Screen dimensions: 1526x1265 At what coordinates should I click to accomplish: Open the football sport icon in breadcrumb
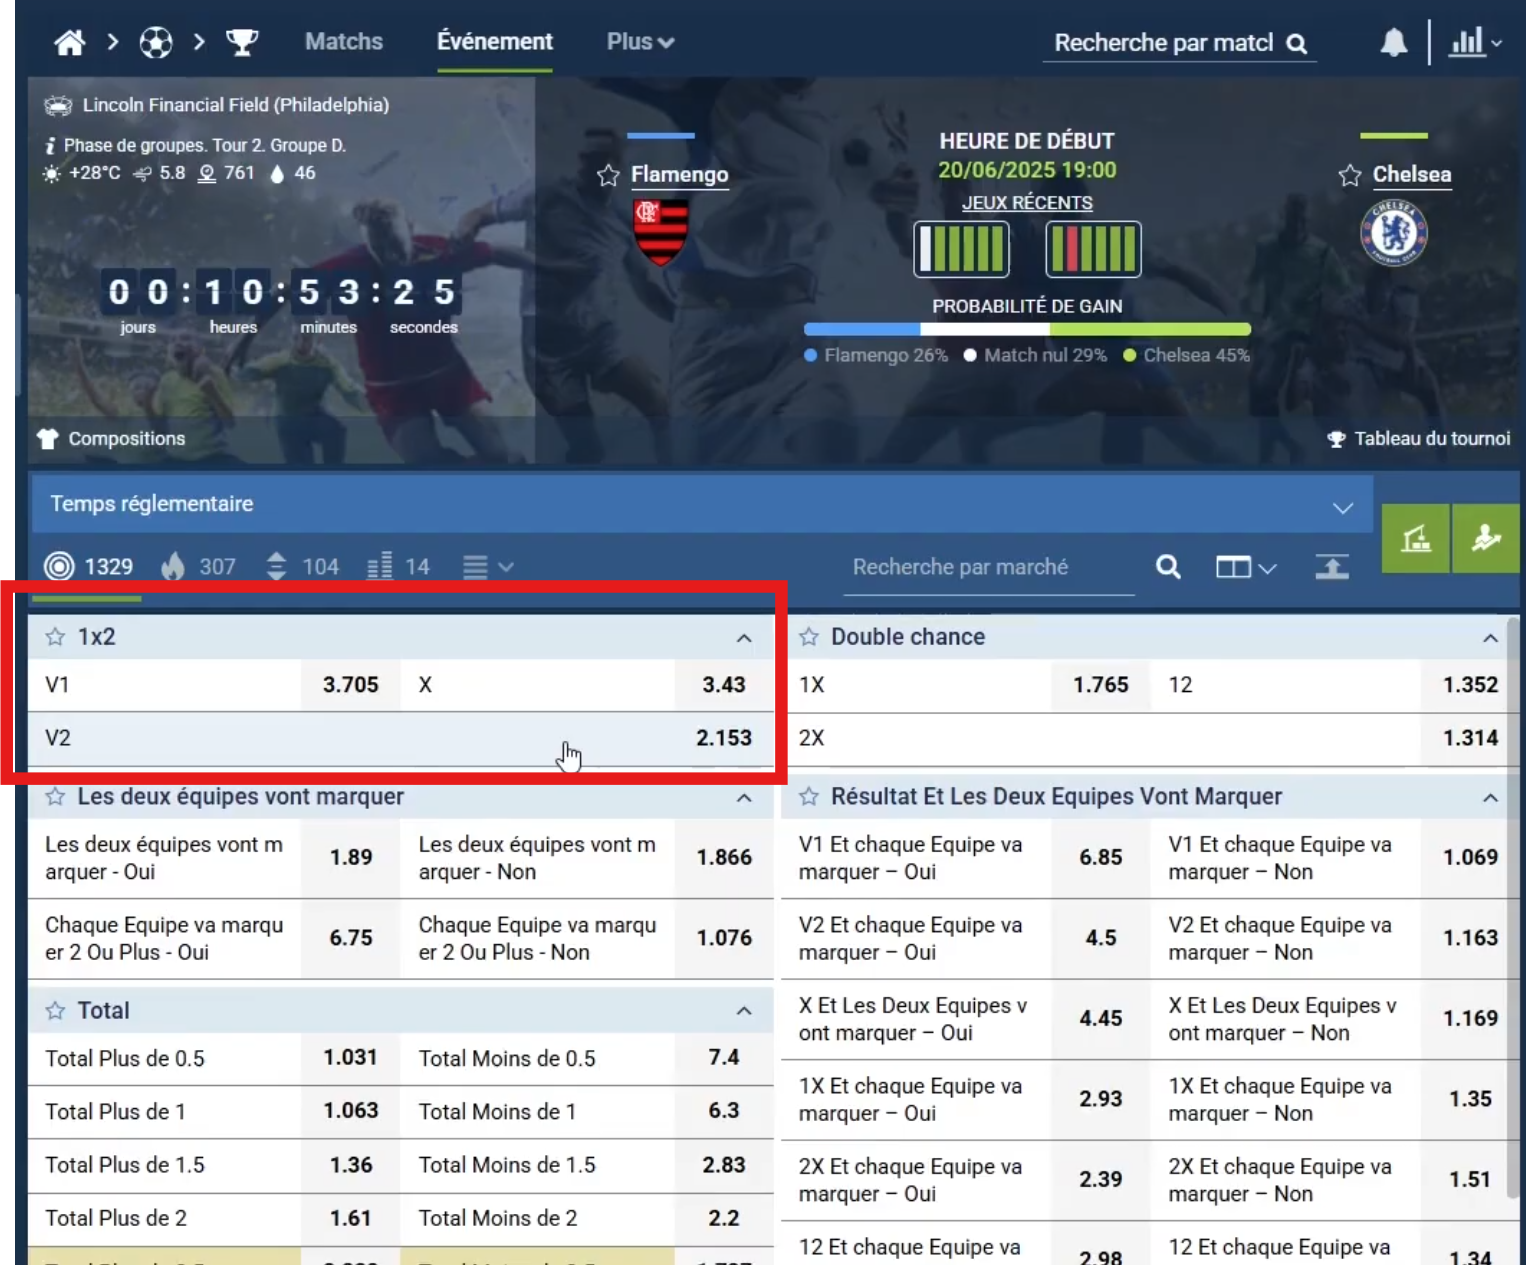[x=156, y=42]
